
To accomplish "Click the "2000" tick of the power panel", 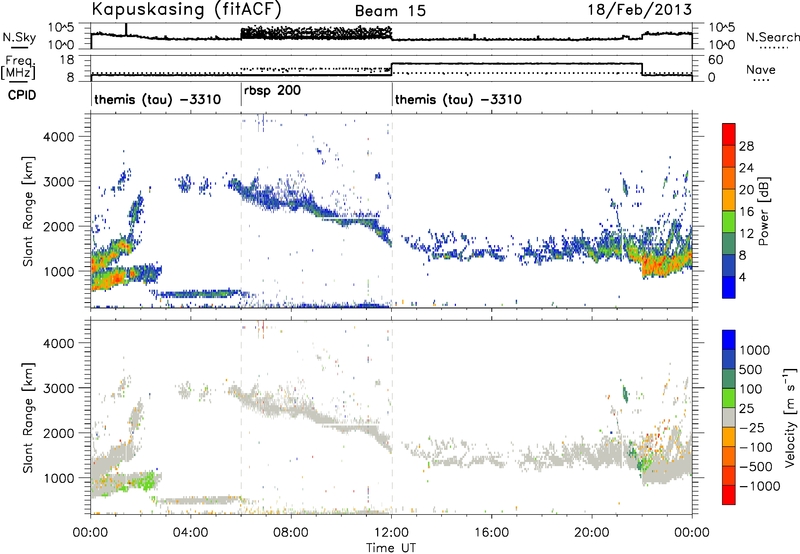I will click(58, 226).
